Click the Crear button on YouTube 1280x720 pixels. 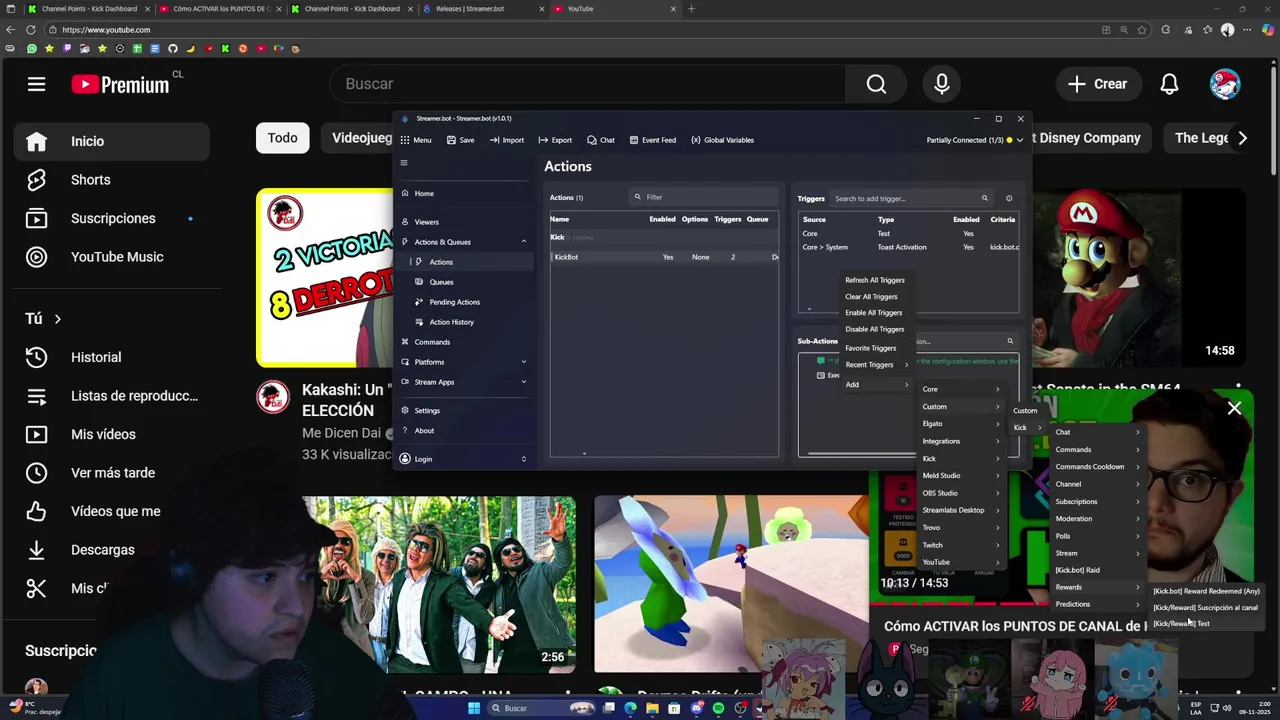pos(1097,84)
